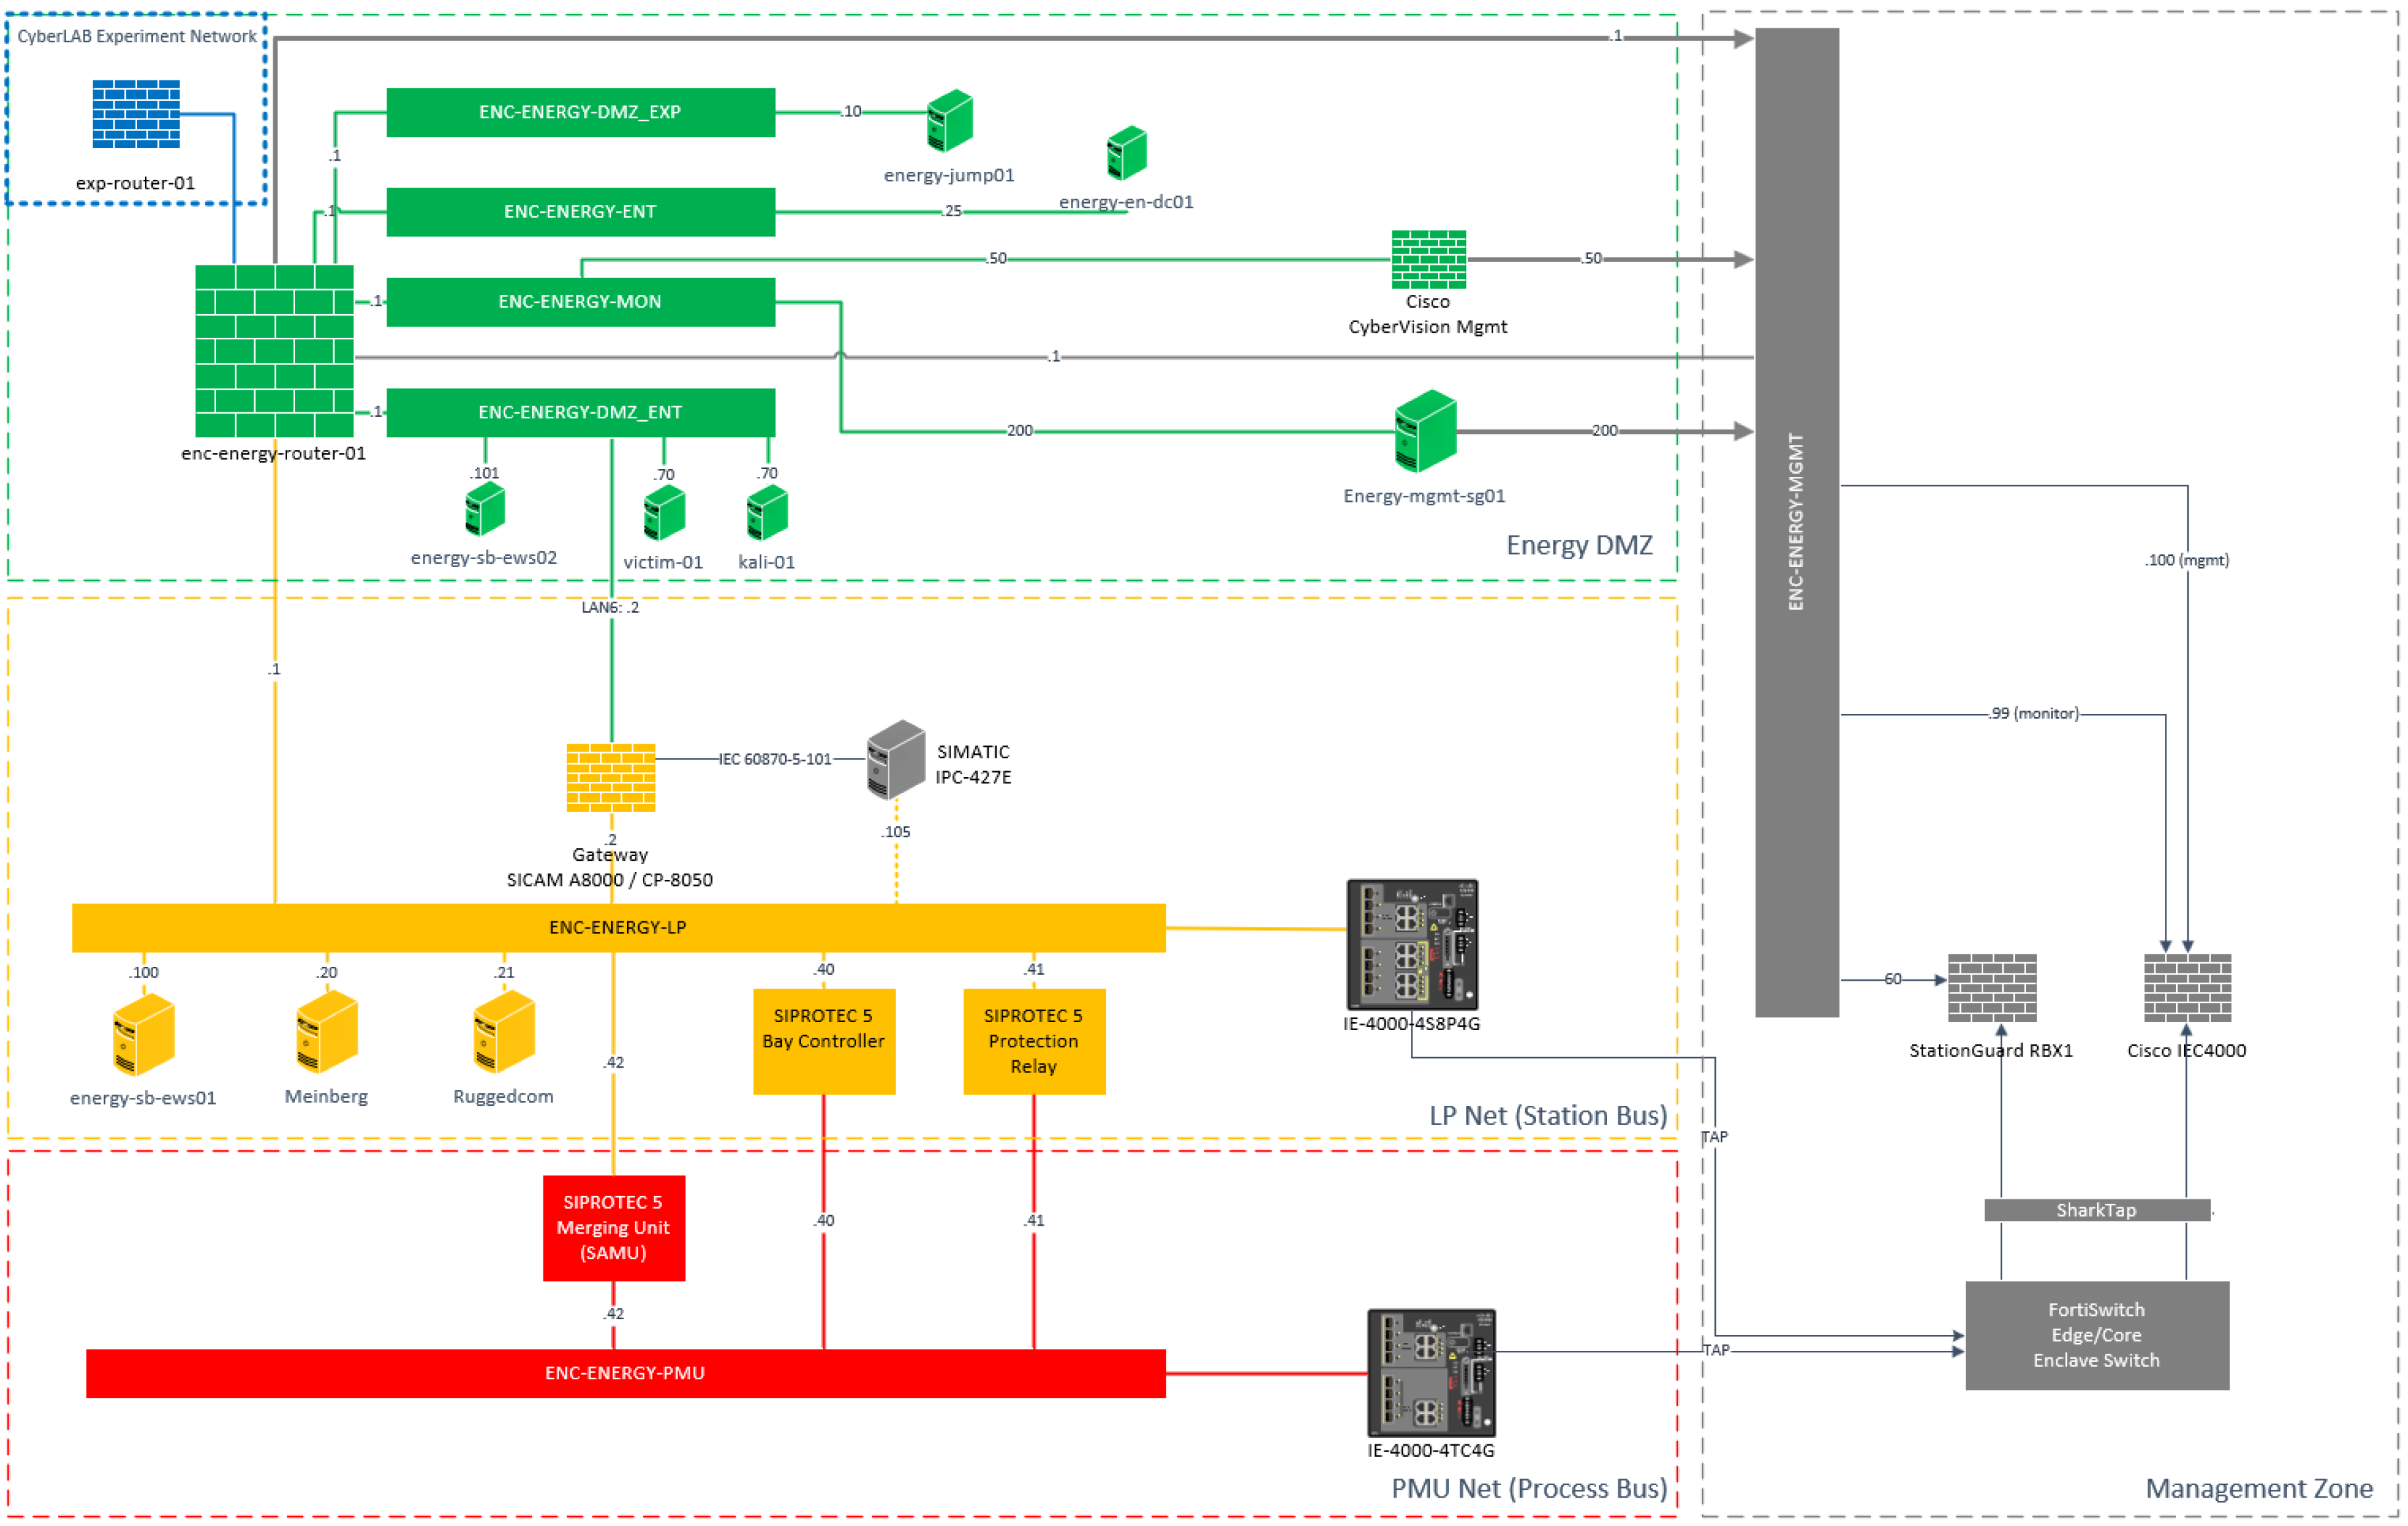Select the red ENC-ENERGY-PMU bus bar
Image resolution: width=2408 pixels, height=1526 pixels.
(625, 1373)
